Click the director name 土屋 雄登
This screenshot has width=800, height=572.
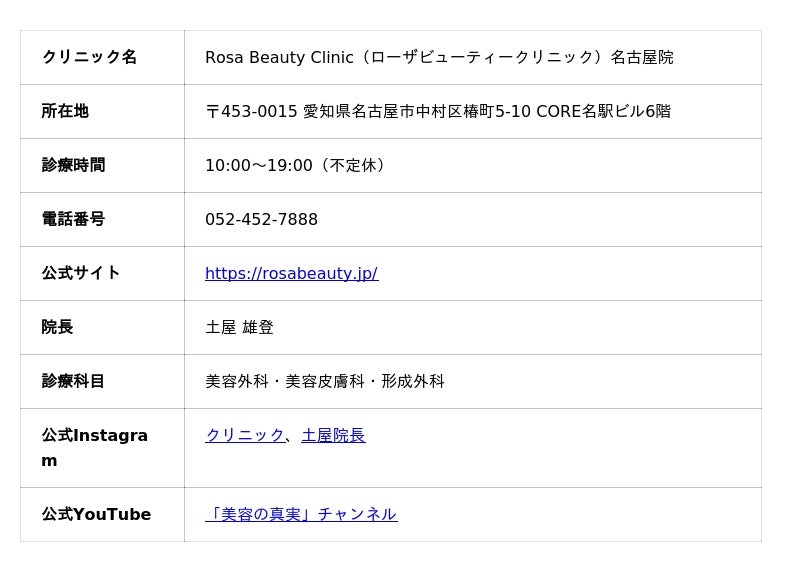(239, 327)
